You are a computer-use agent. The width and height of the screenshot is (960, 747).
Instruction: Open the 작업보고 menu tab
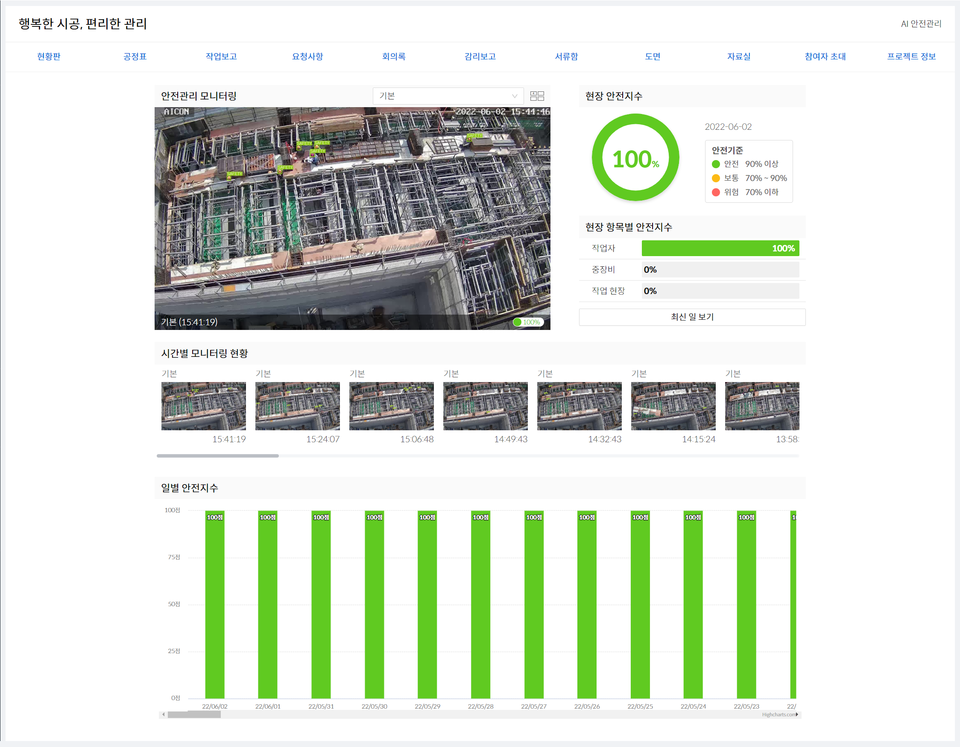221,56
